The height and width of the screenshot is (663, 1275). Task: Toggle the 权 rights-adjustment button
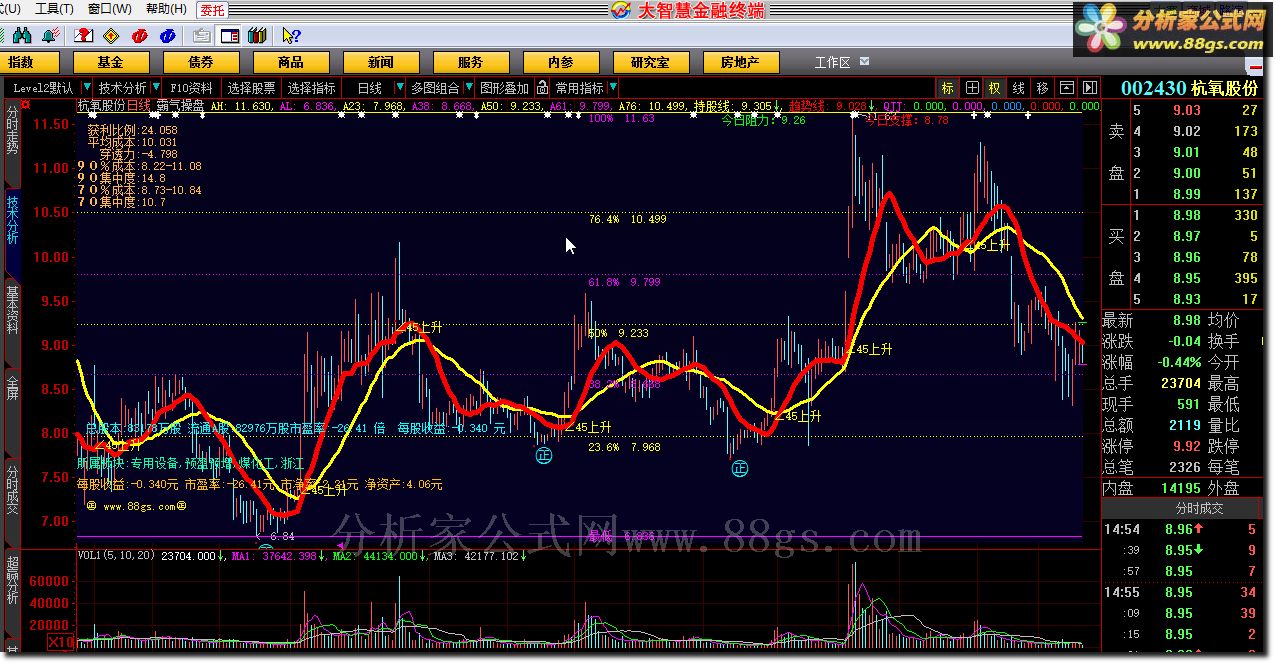(995, 88)
